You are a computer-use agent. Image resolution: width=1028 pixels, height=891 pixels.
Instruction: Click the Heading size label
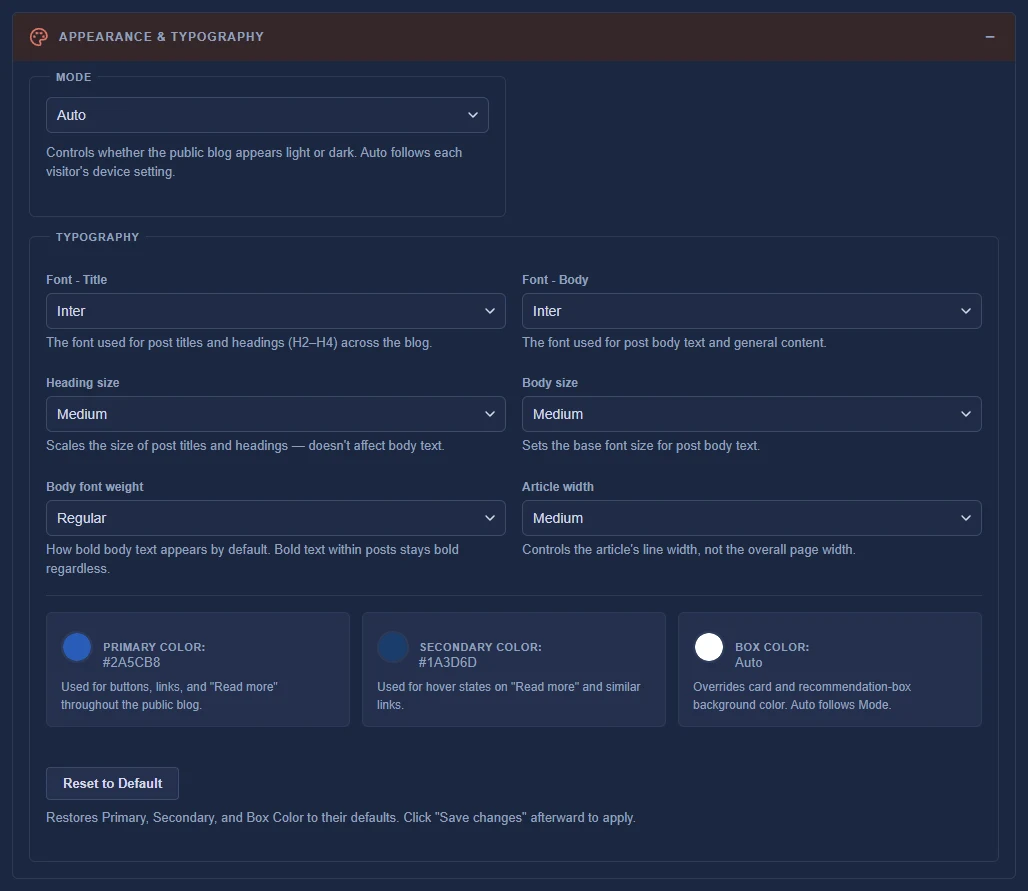pyautogui.click(x=83, y=382)
